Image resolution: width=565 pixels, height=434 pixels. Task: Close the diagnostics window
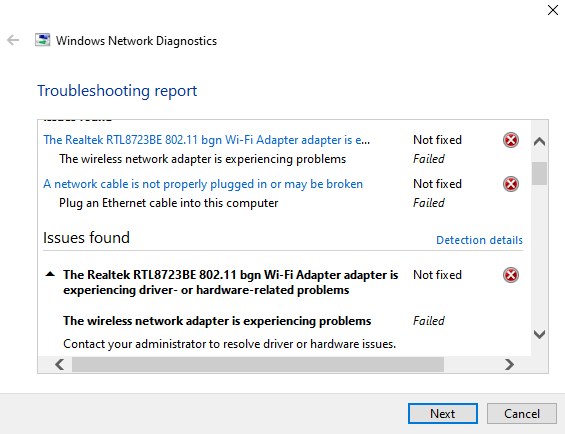coord(552,10)
